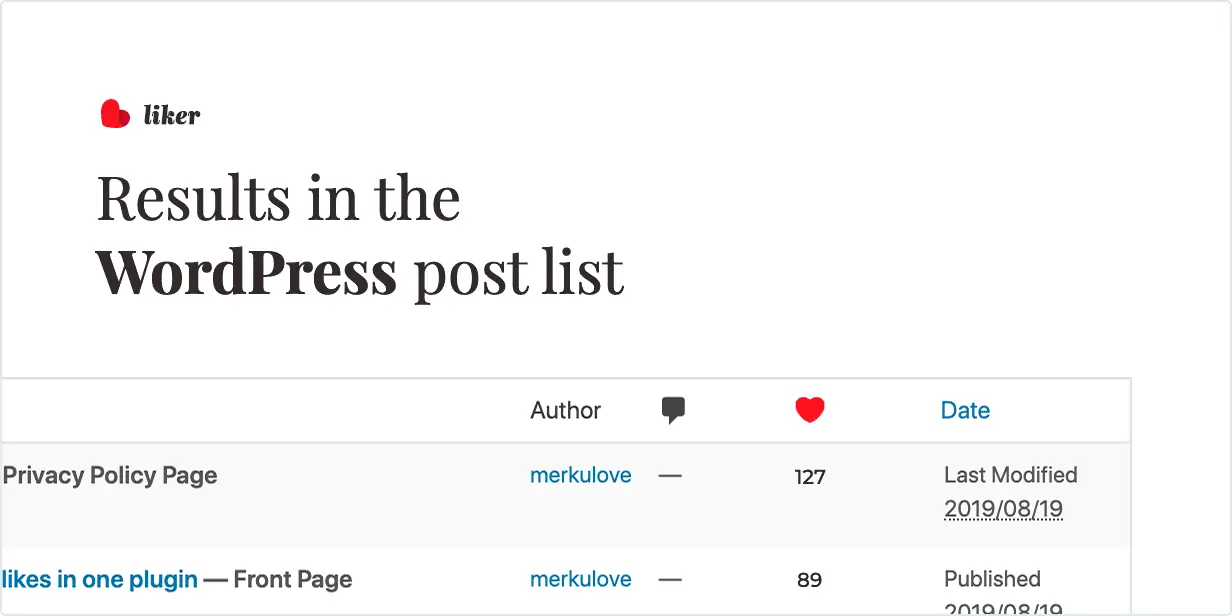Click the comments speech bubble column icon

tap(674, 410)
